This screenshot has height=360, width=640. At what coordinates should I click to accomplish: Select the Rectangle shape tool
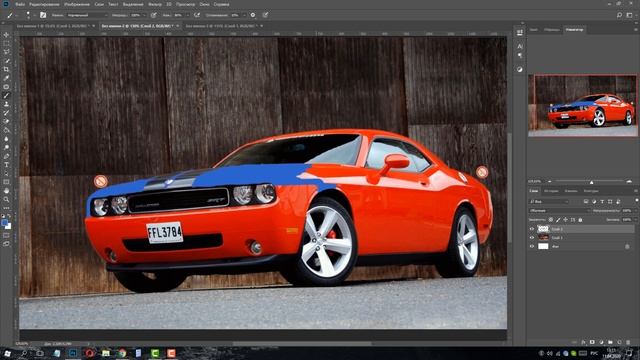point(6,182)
